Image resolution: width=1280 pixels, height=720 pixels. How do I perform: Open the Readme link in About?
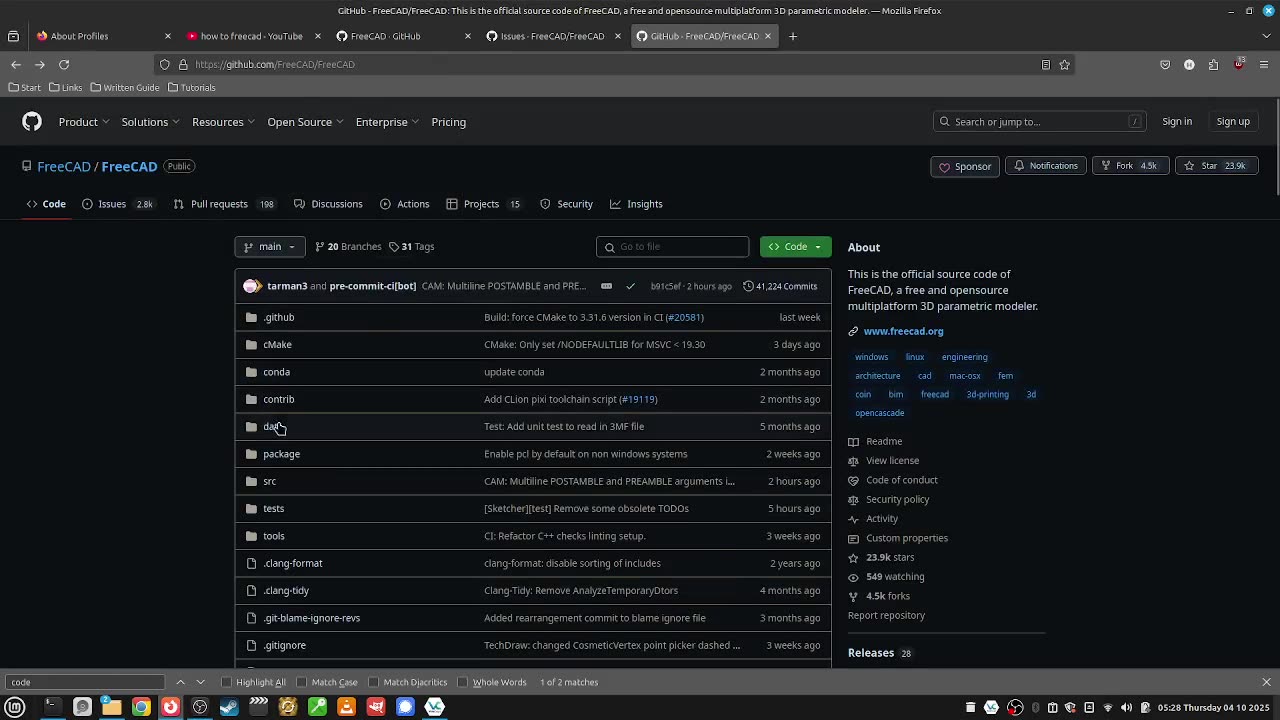[884, 441]
